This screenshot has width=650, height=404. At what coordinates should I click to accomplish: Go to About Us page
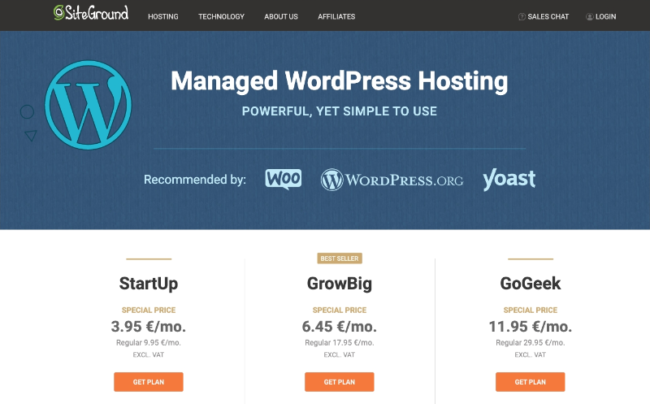(x=281, y=17)
